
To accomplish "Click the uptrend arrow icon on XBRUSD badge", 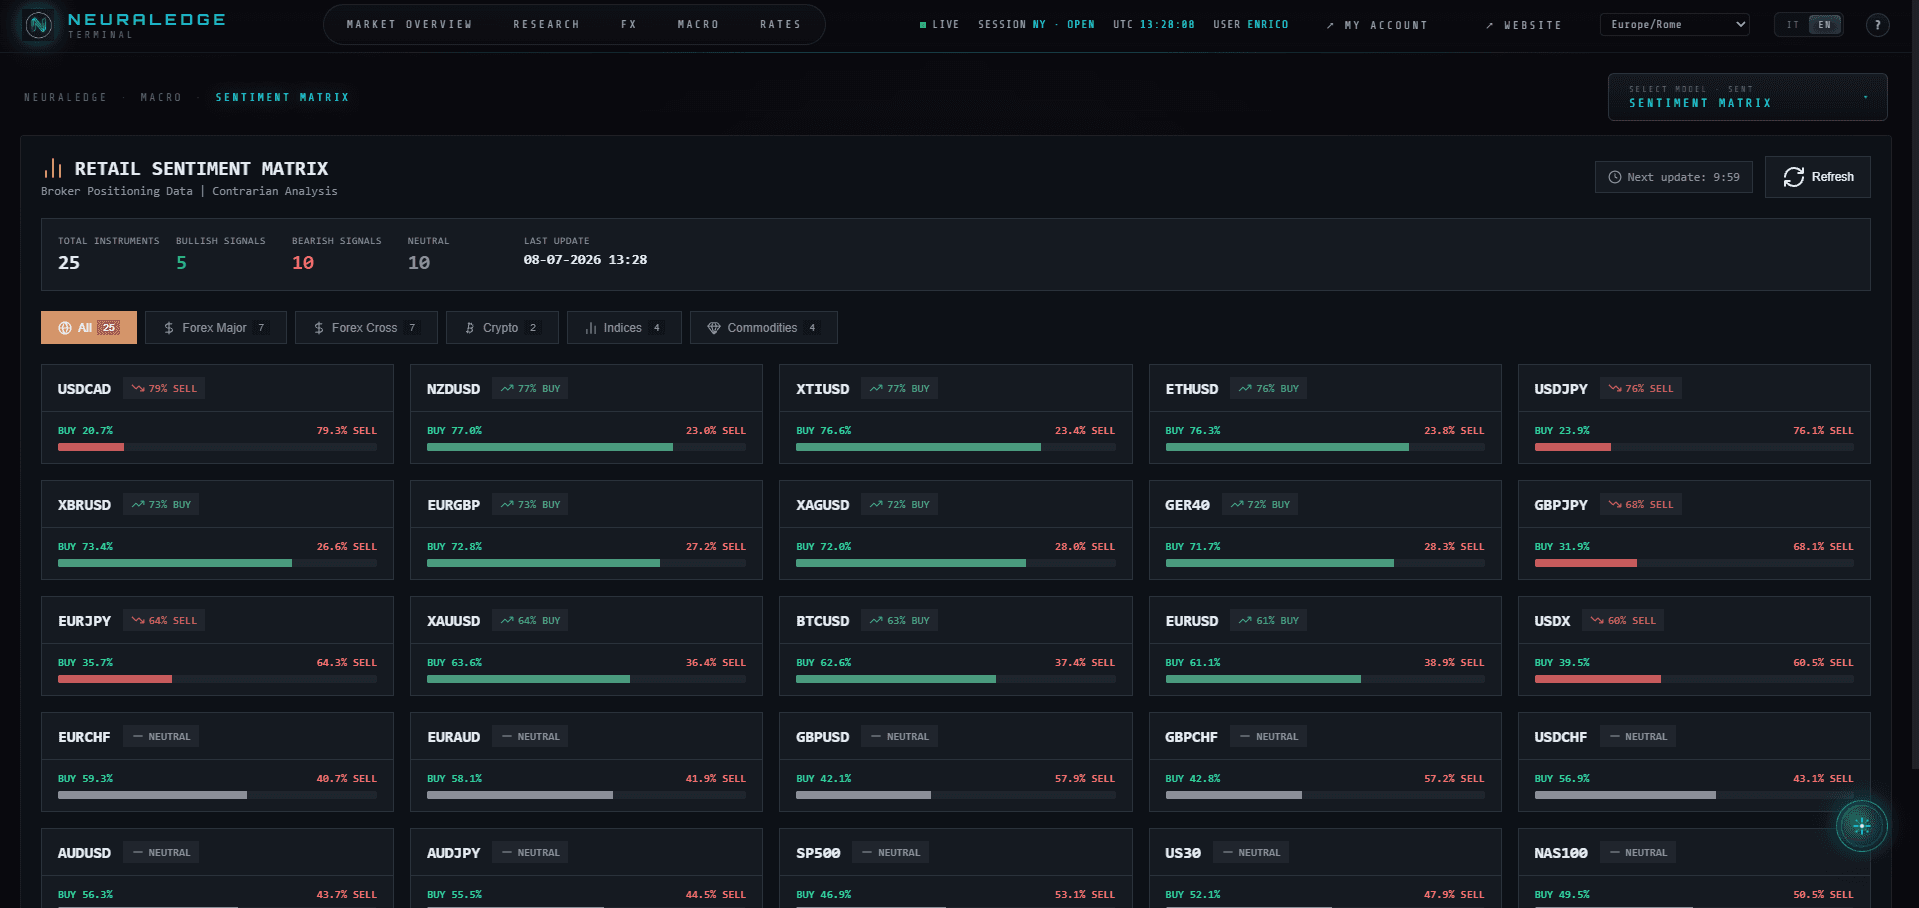I will click(138, 504).
